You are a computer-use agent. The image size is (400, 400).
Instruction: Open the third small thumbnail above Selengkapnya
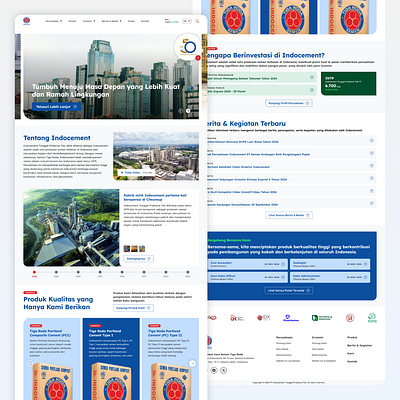[x=142, y=249]
